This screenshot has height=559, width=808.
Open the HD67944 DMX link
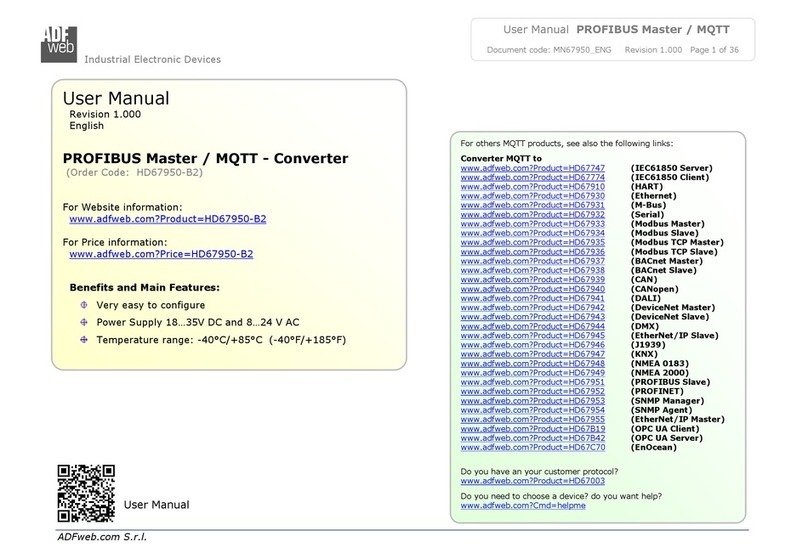tap(533, 326)
